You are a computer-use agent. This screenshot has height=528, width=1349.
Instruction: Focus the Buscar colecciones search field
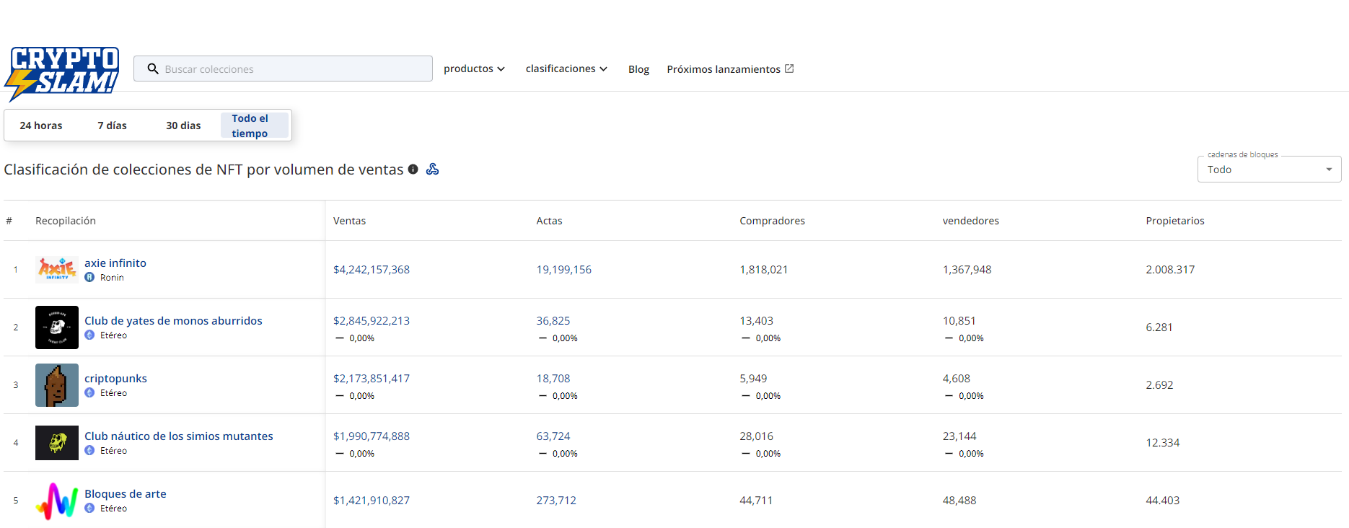(283, 69)
